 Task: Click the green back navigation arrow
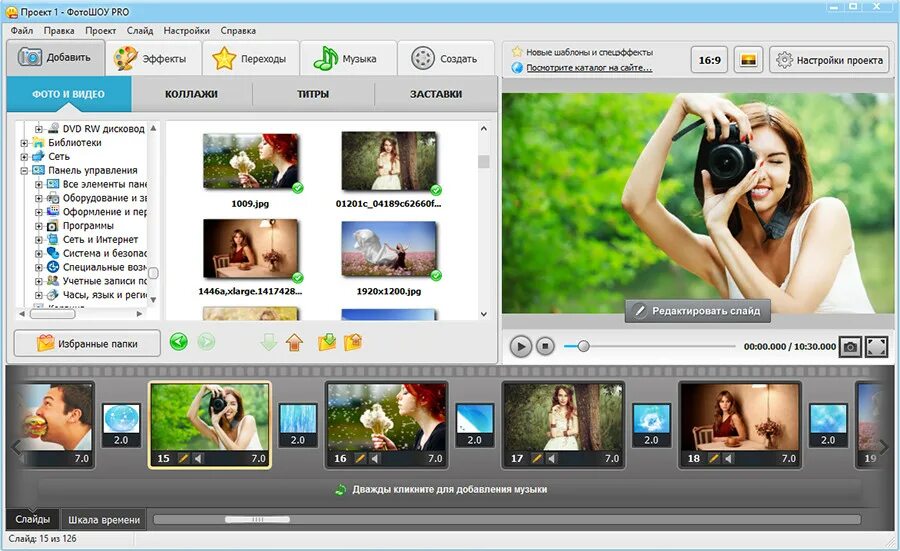pos(179,343)
